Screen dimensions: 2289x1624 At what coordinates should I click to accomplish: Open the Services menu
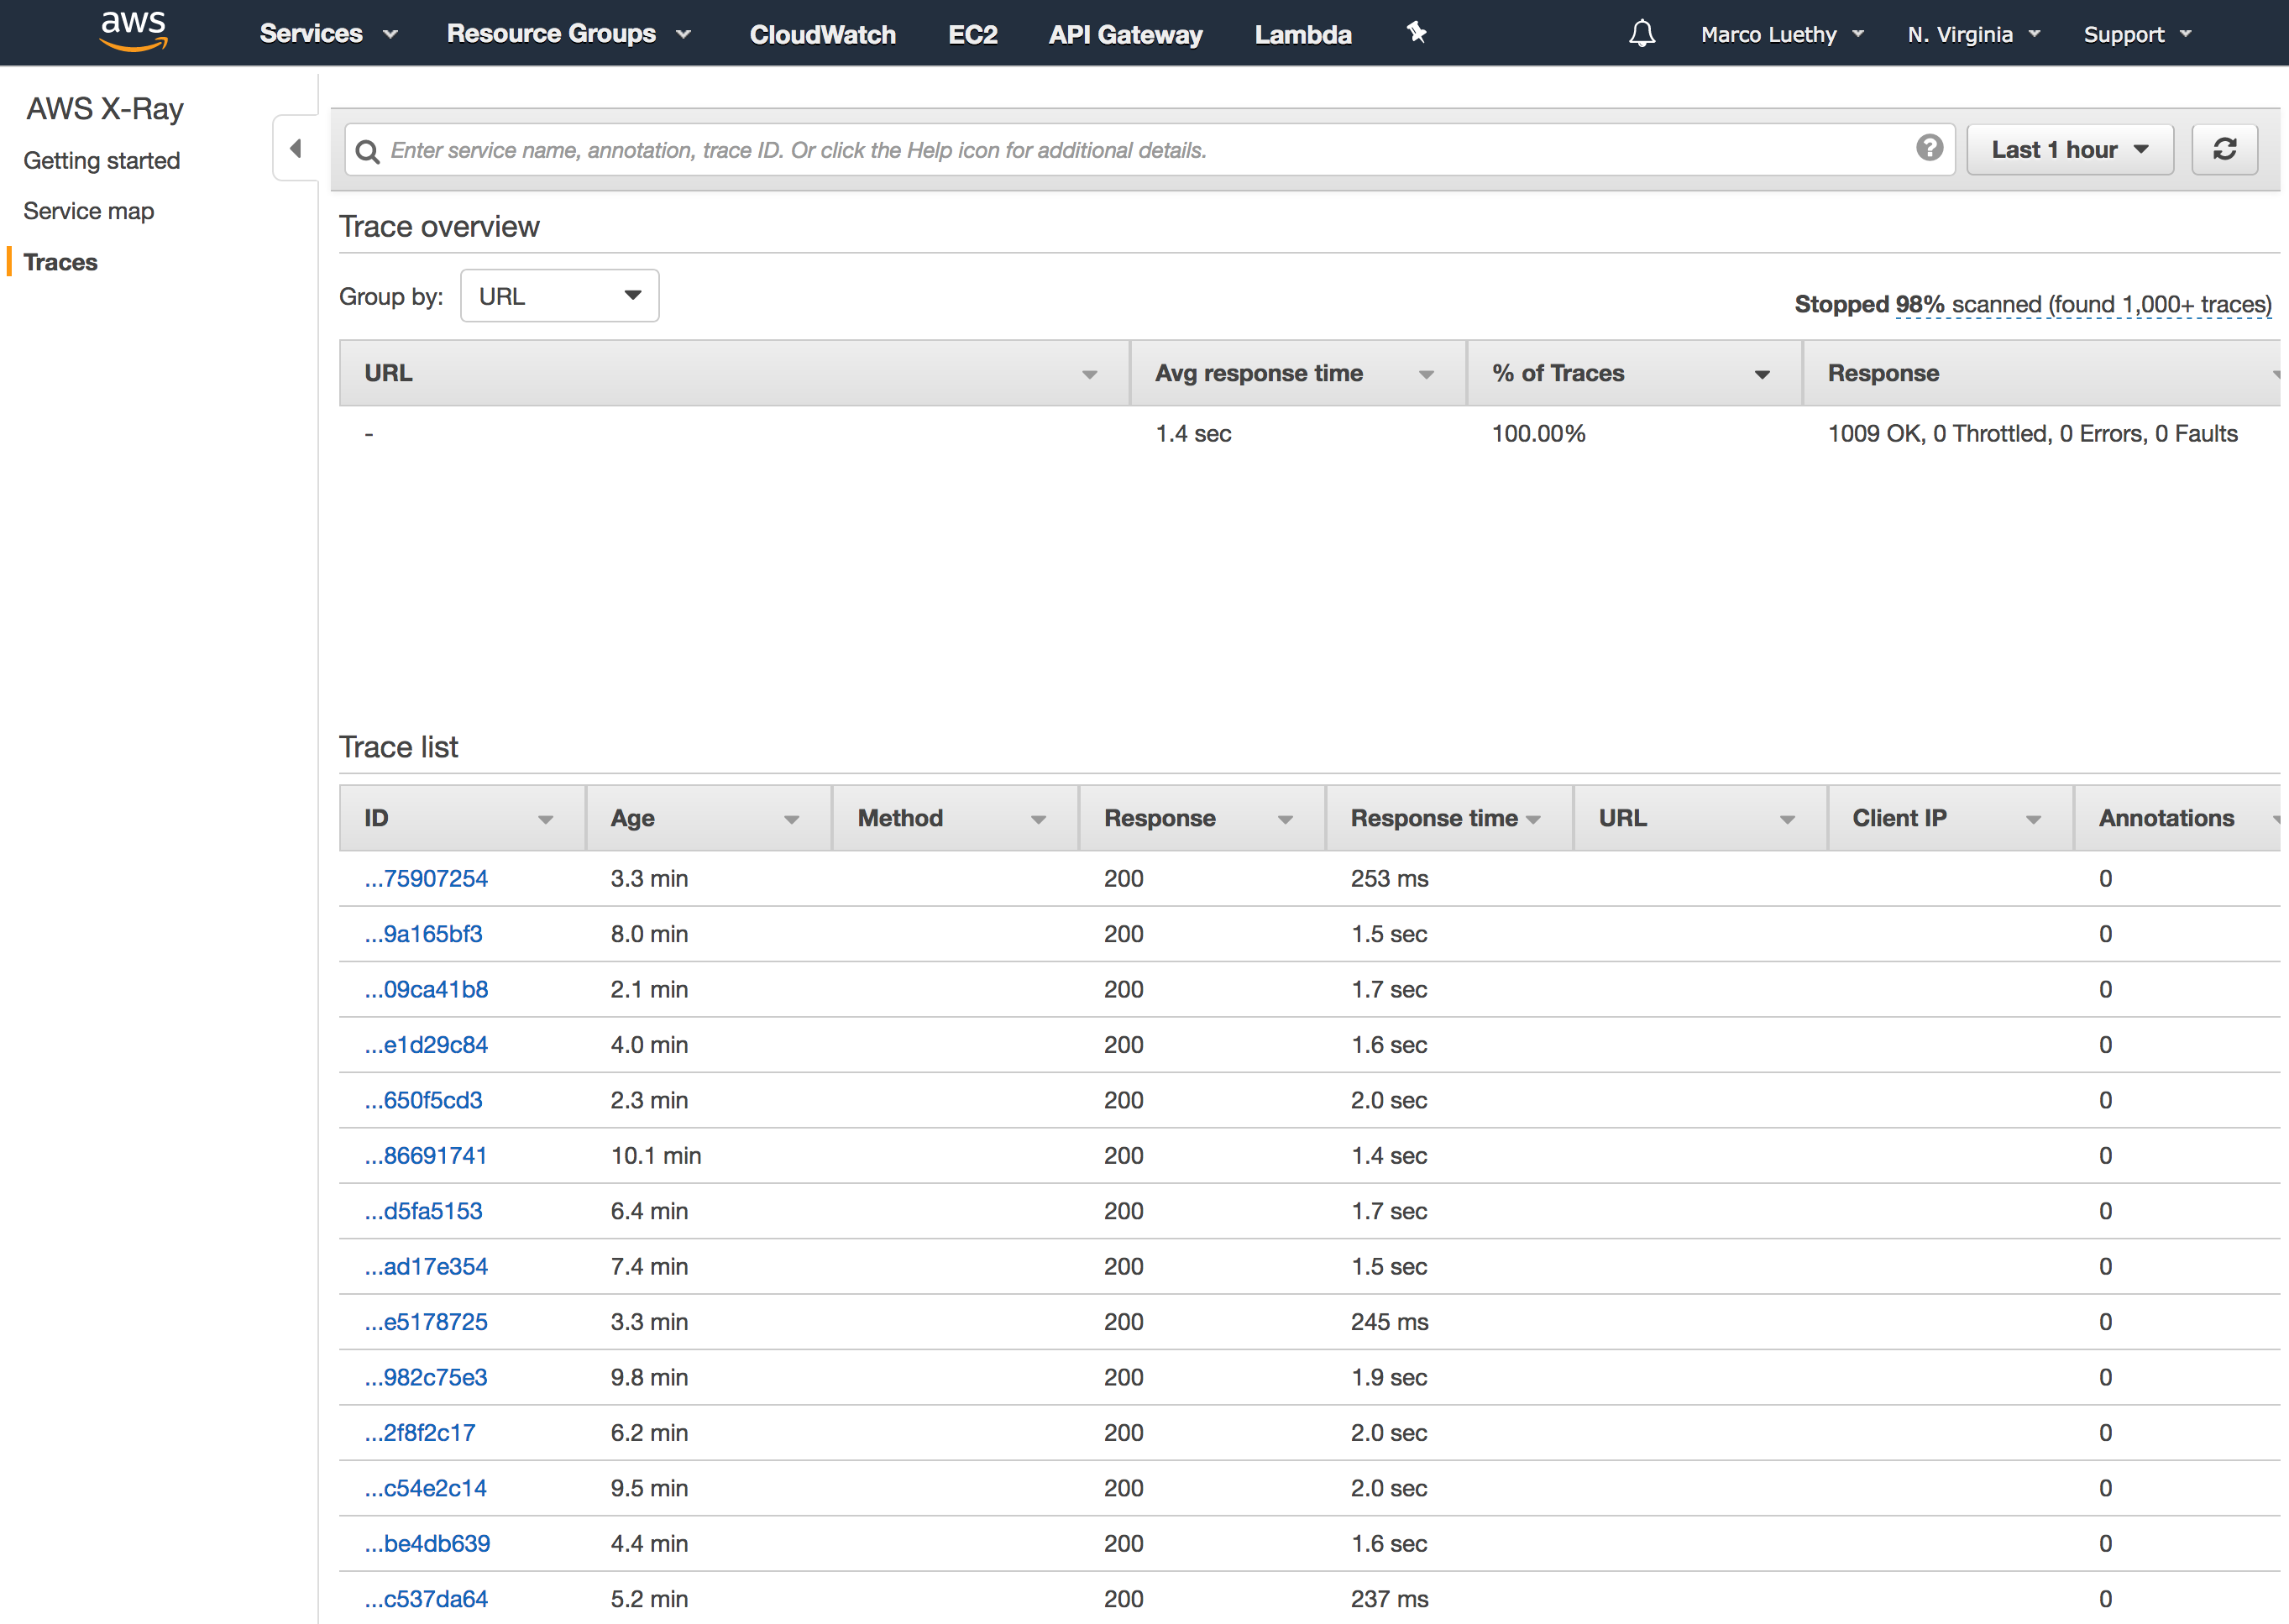[x=328, y=34]
